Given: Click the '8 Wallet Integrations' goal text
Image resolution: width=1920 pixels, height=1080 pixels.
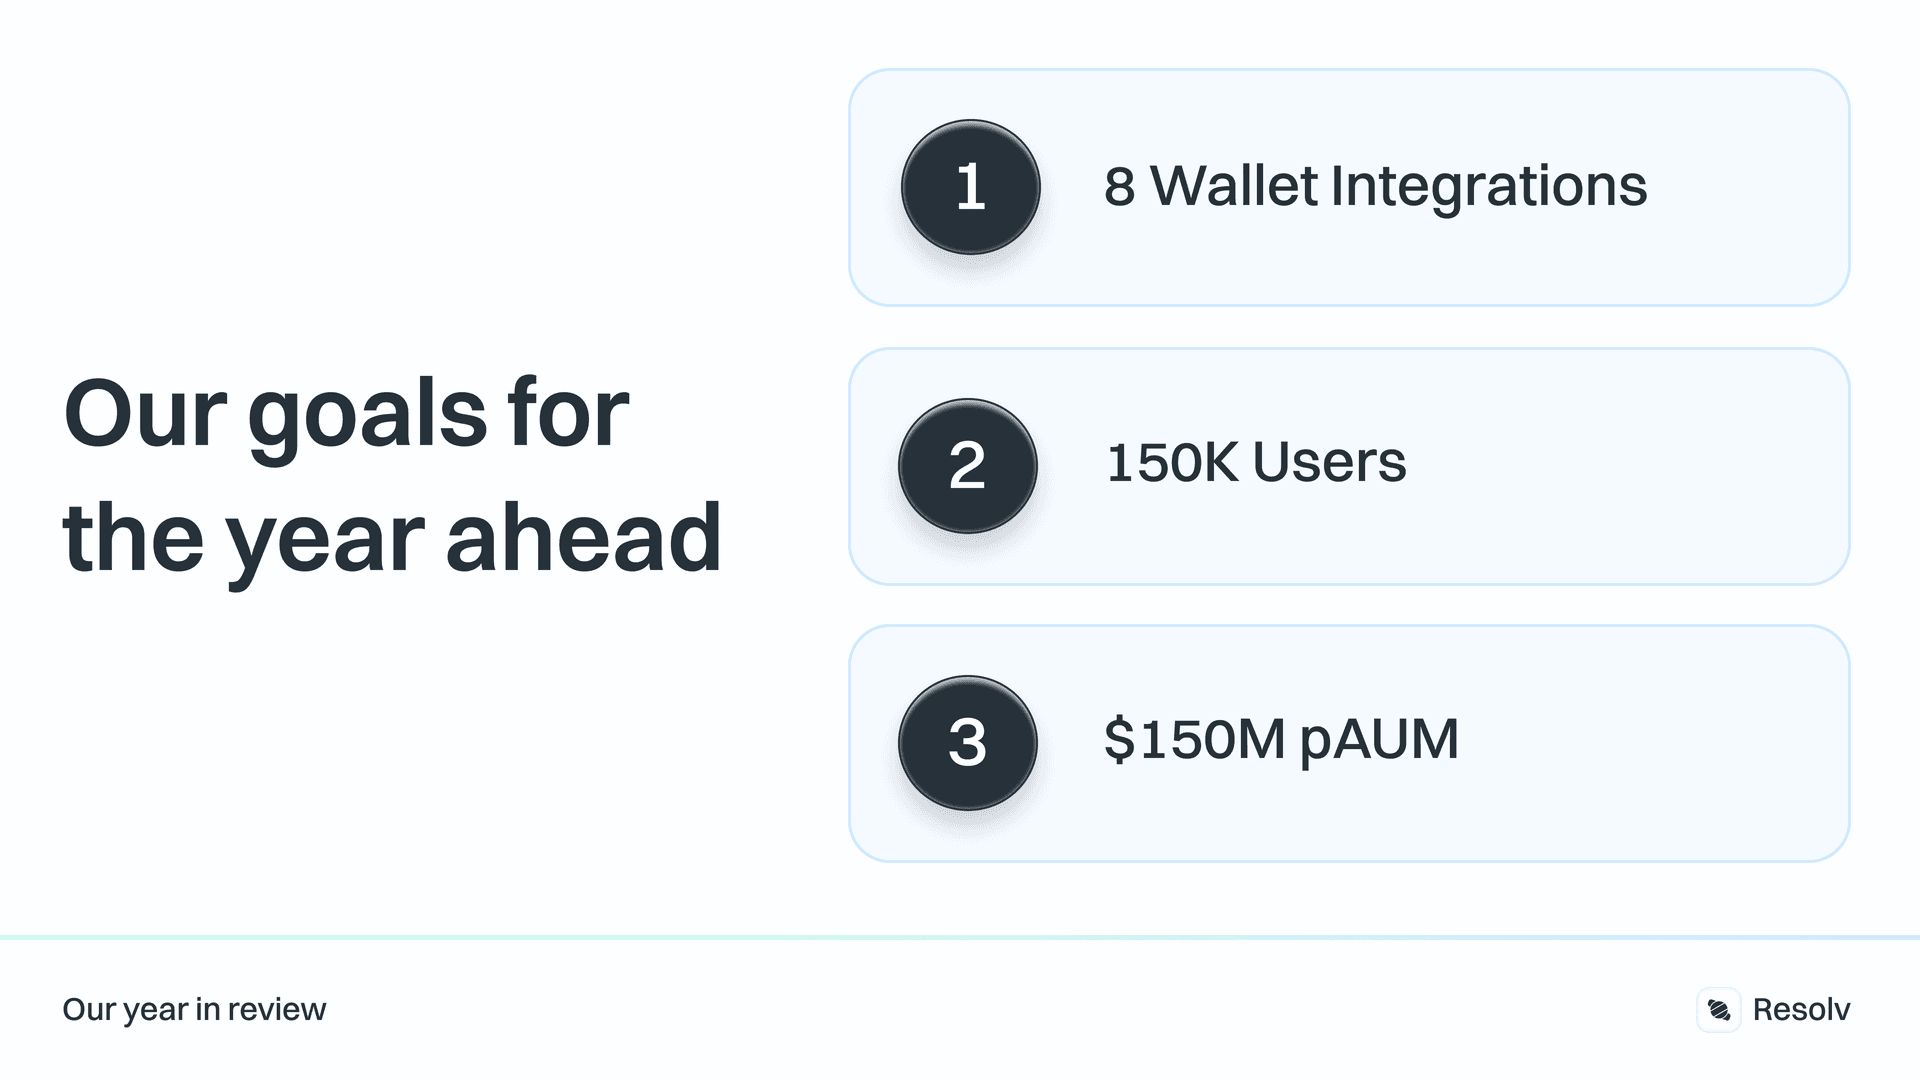Looking at the screenshot, I should coord(1375,186).
